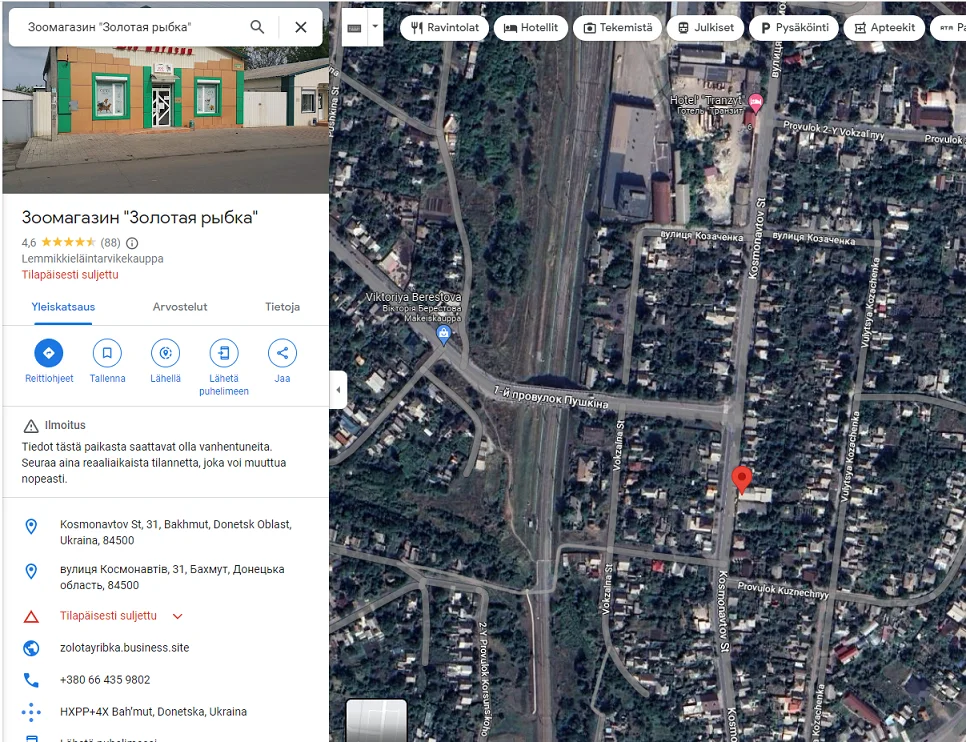966x742 pixels.
Task: Filter map by Apteekit chip
Action: click(883, 28)
